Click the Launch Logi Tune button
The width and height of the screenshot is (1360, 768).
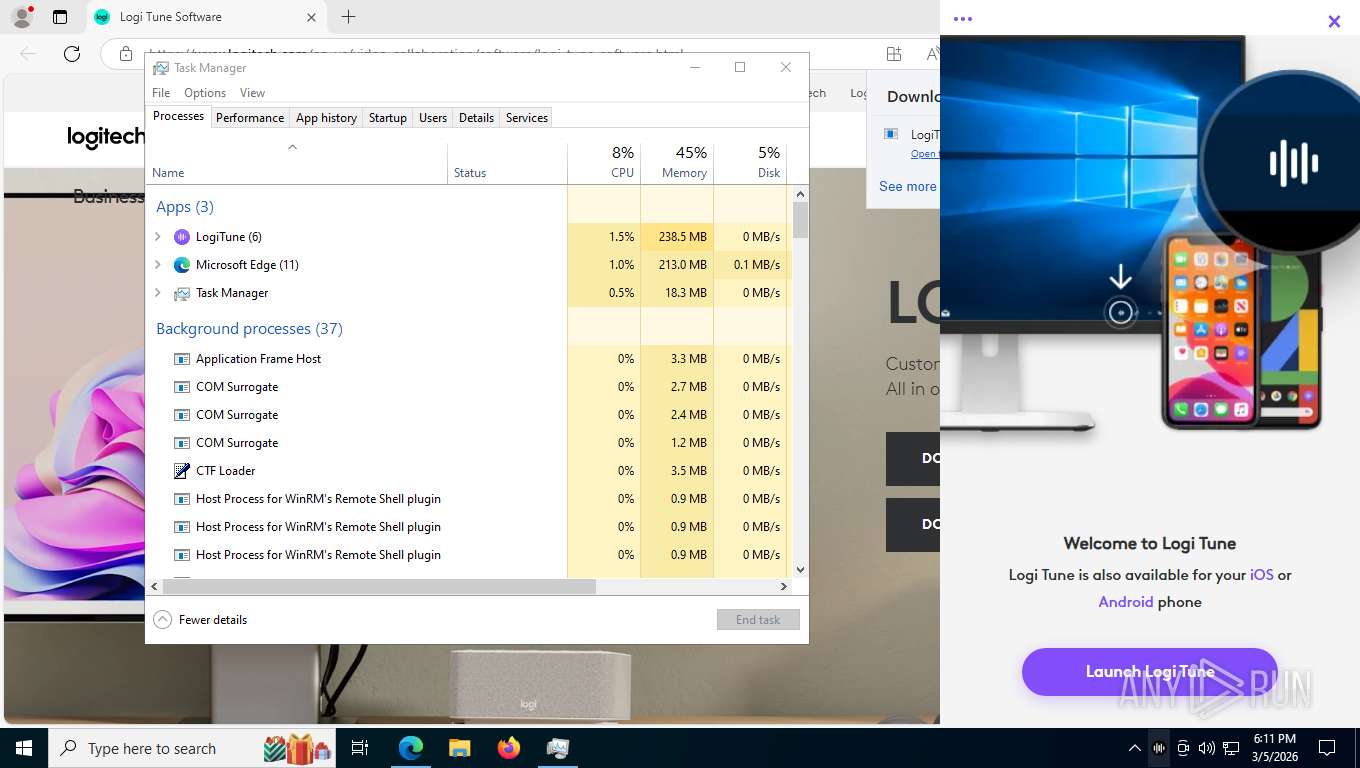(1150, 672)
